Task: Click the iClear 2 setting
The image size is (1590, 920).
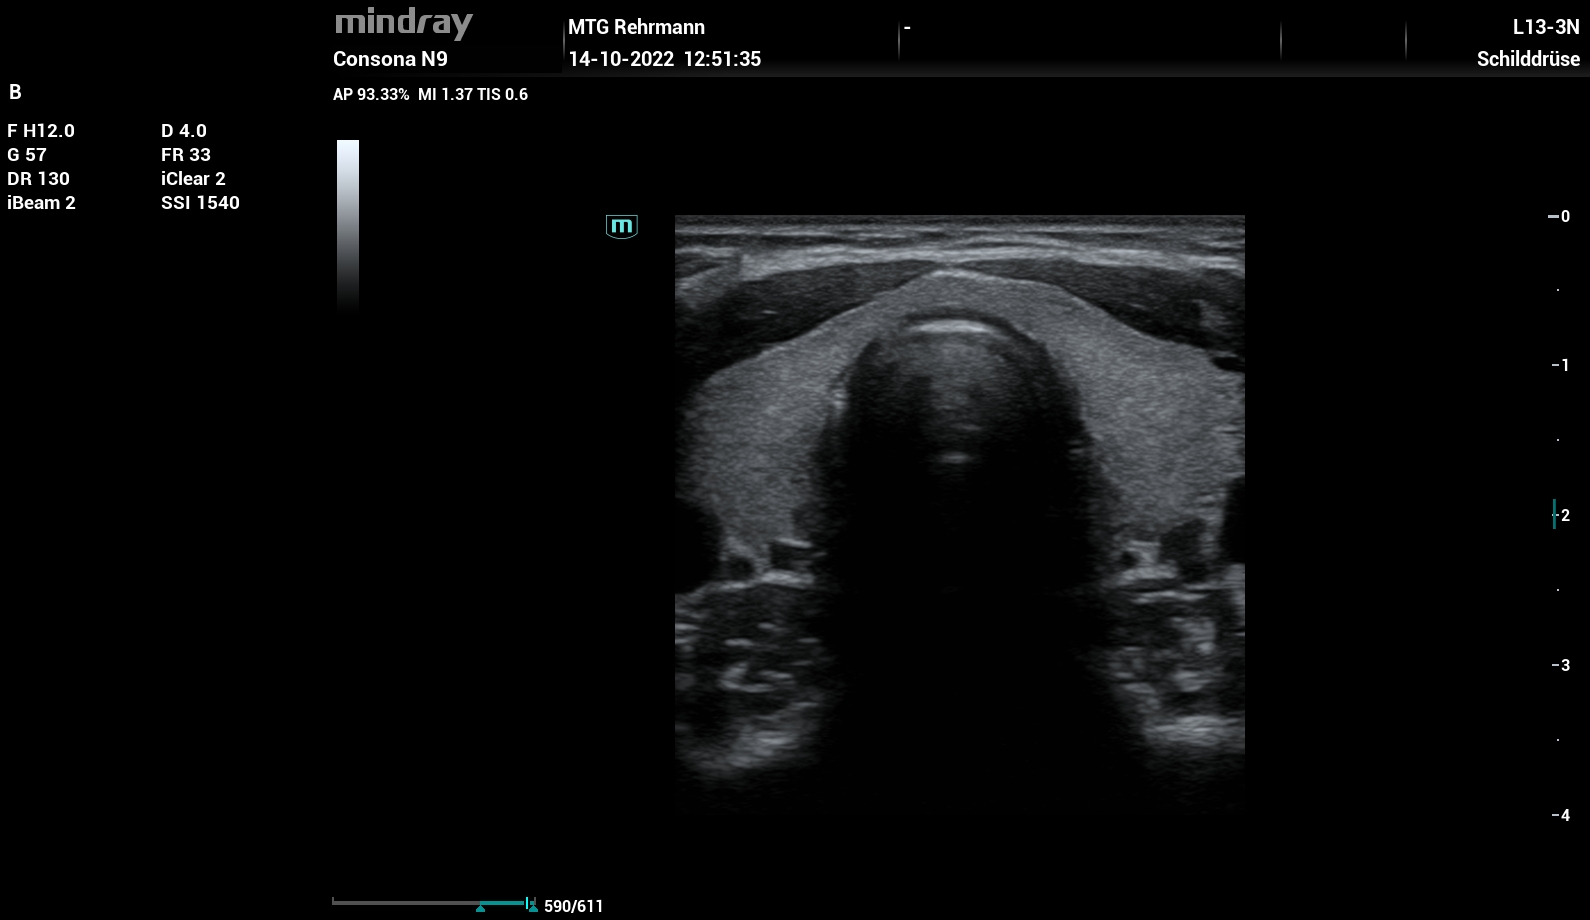Action: [x=193, y=179]
